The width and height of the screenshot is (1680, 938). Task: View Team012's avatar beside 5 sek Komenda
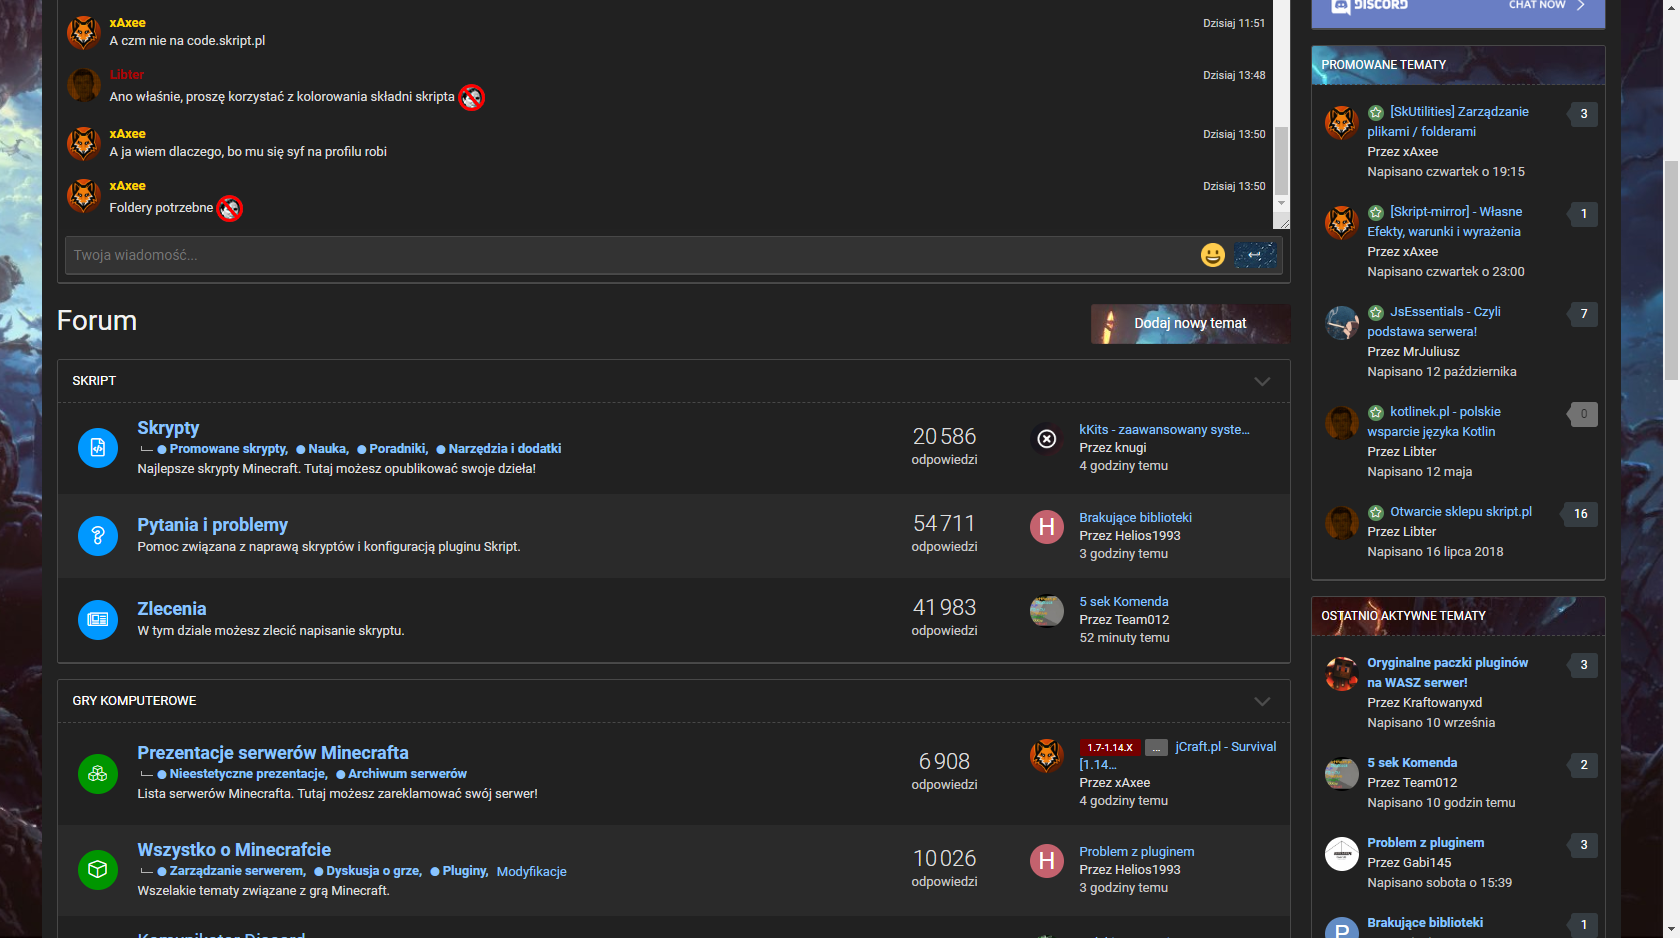(1047, 611)
